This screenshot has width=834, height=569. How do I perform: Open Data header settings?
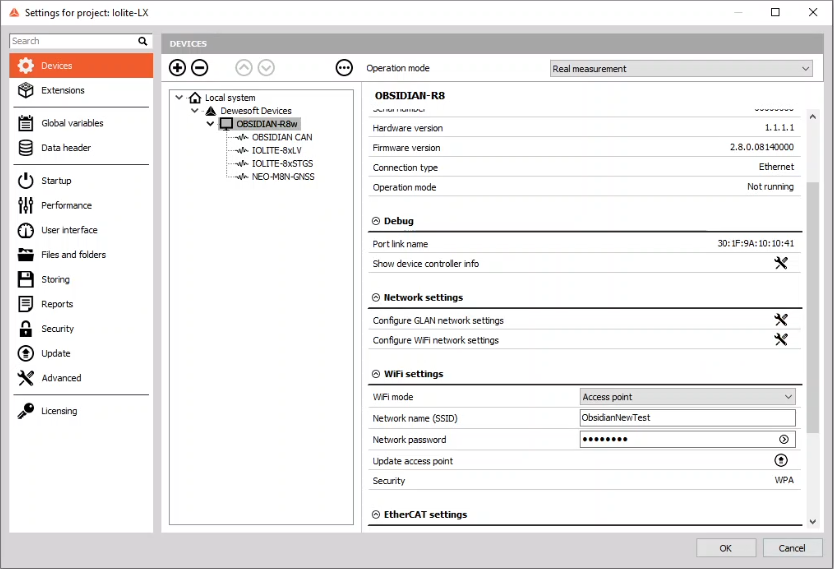81,148
